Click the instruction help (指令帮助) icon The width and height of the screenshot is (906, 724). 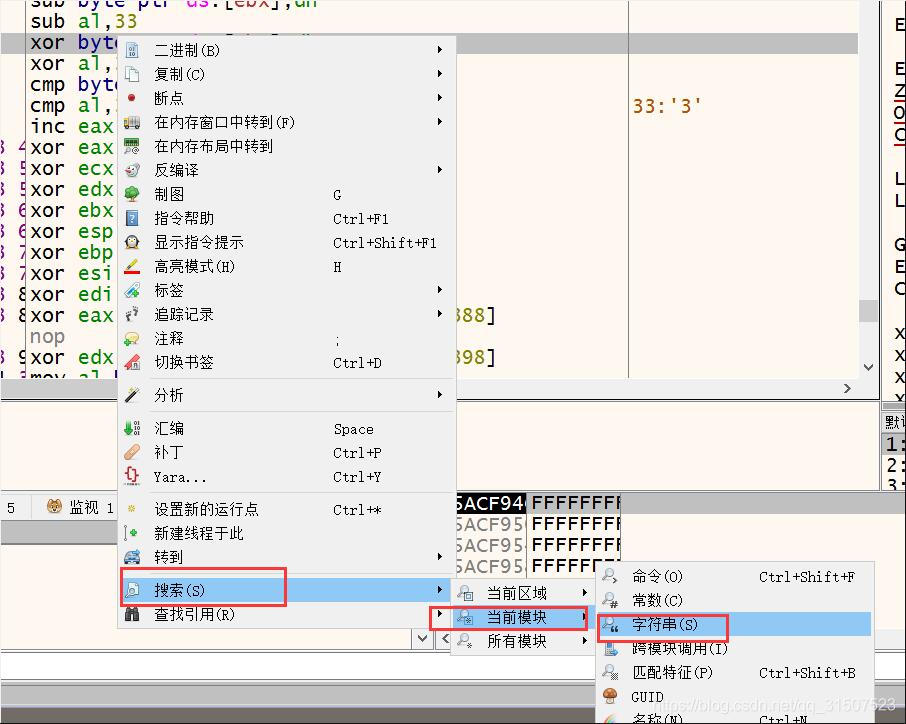(132, 218)
